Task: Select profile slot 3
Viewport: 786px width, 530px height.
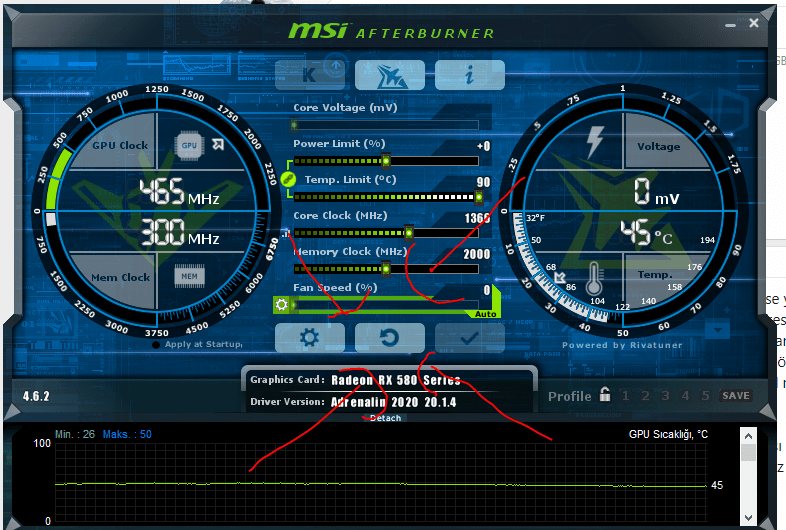Action: coord(665,396)
